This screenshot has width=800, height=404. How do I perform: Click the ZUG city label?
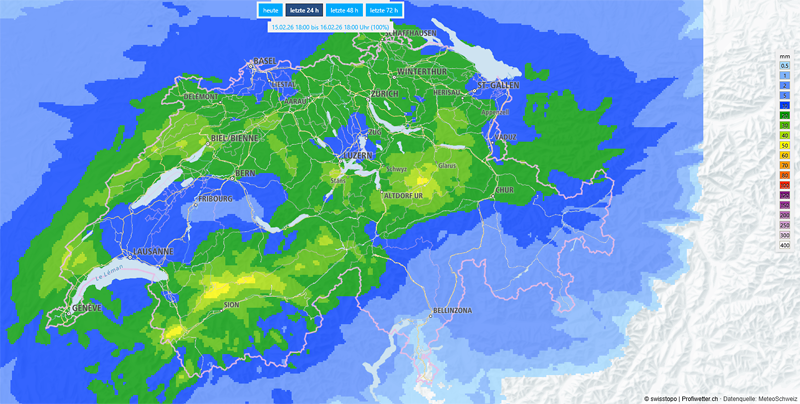374,132
